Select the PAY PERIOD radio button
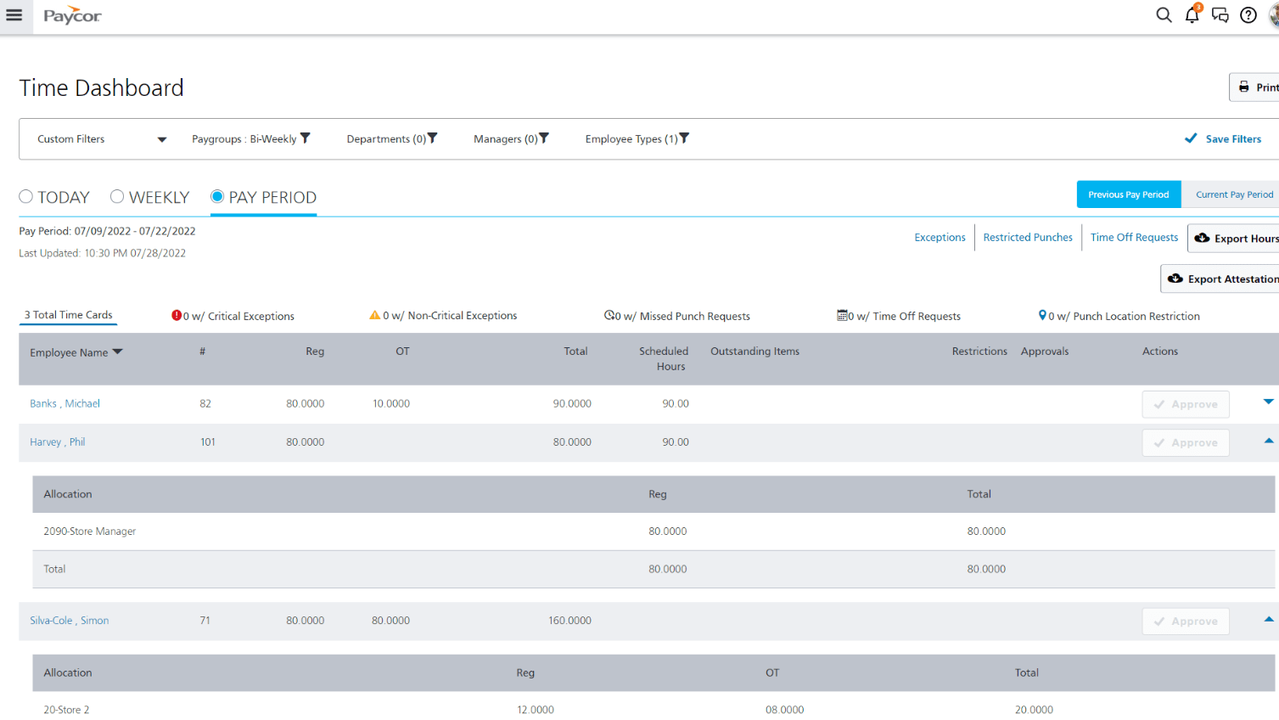Viewport: 1279px width, 720px height. click(x=217, y=197)
